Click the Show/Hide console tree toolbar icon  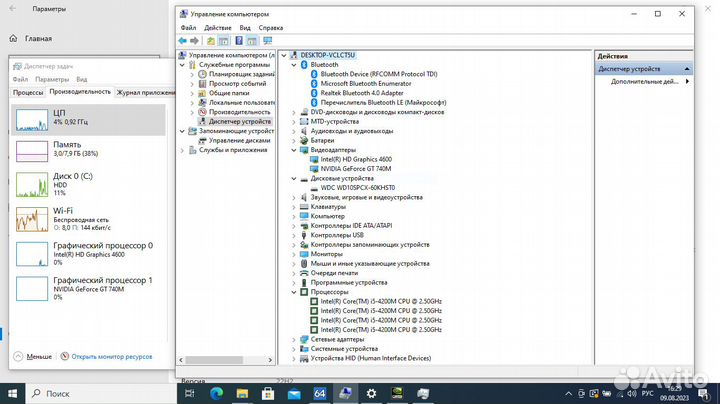click(x=224, y=41)
